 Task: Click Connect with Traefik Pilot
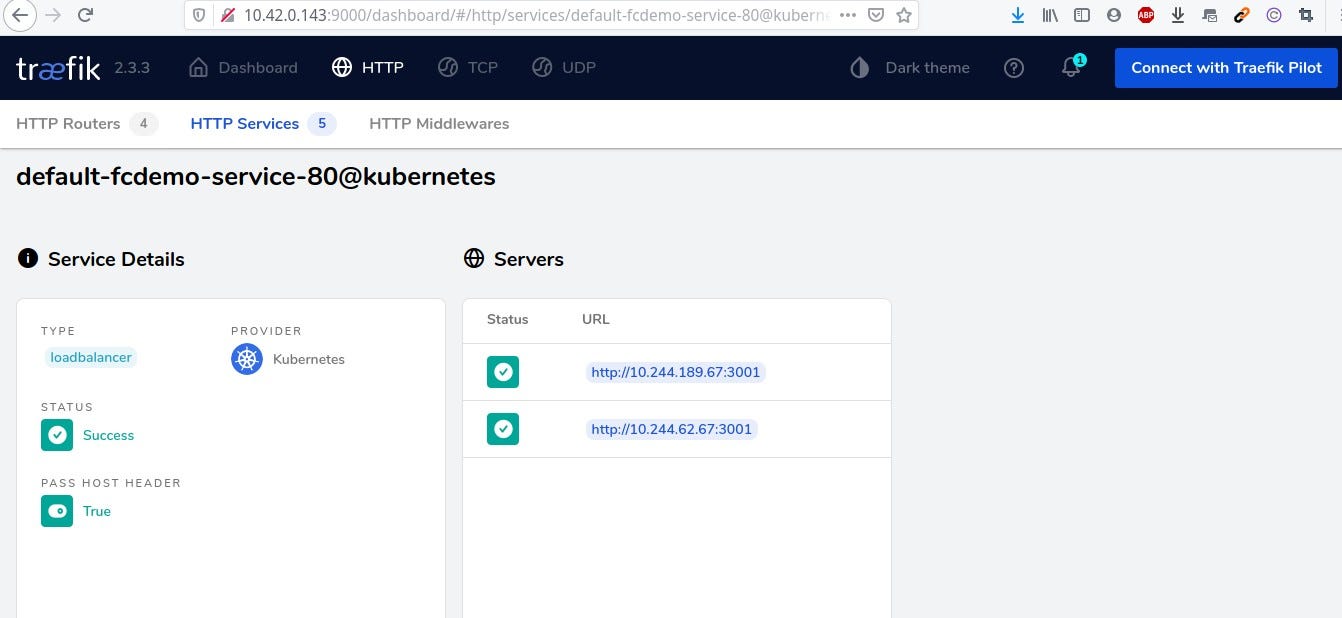pos(1226,68)
